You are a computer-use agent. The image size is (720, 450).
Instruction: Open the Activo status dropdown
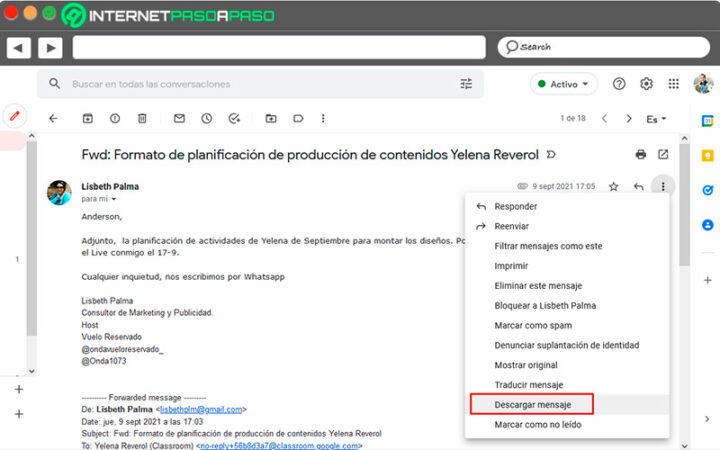[x=563, y=84]
